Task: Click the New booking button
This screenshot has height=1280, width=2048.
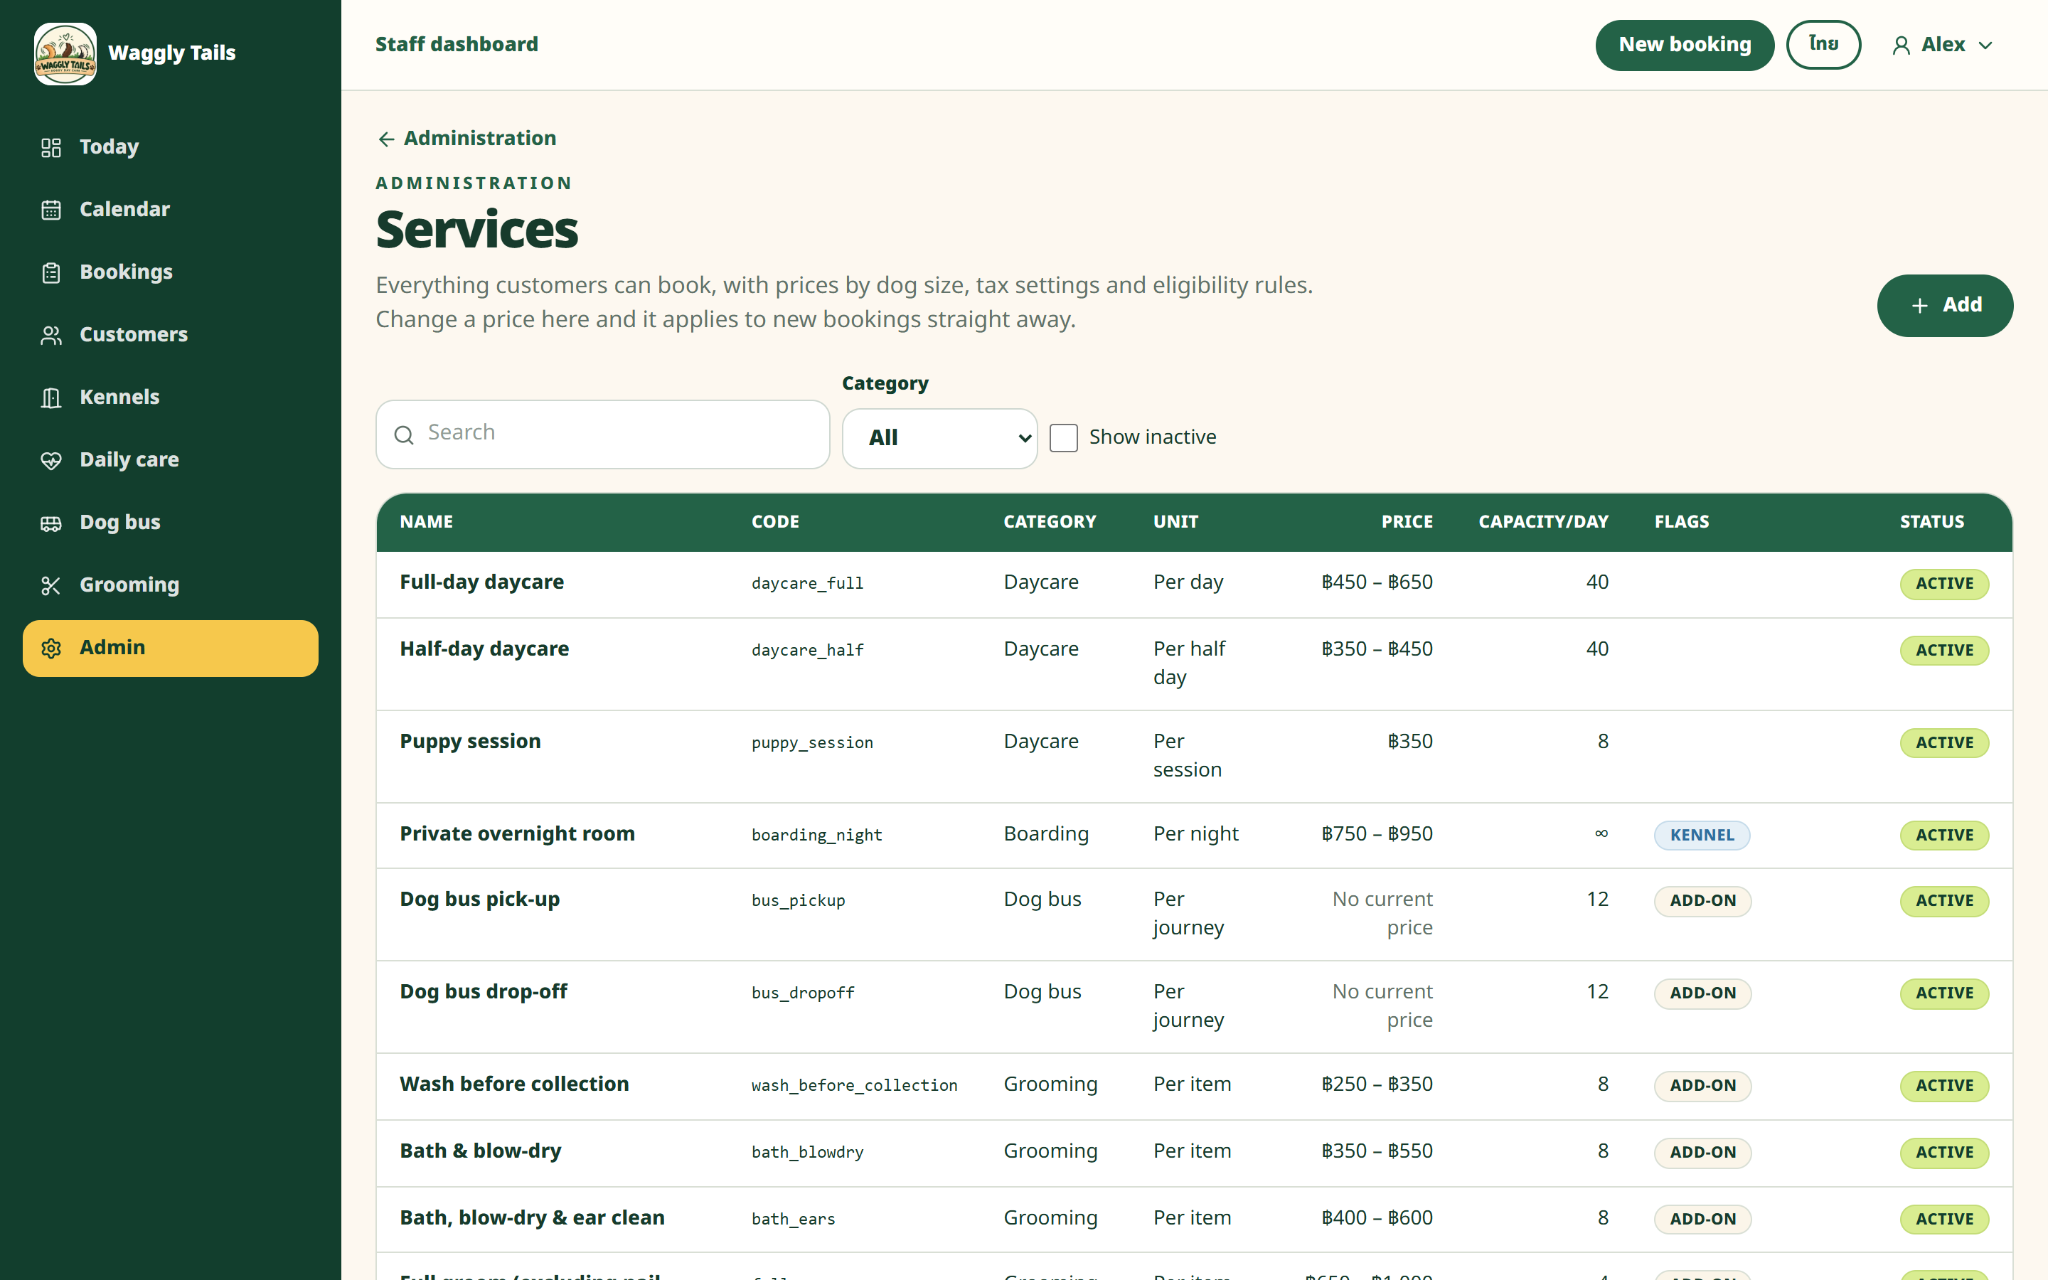Action: (1684, 45)
